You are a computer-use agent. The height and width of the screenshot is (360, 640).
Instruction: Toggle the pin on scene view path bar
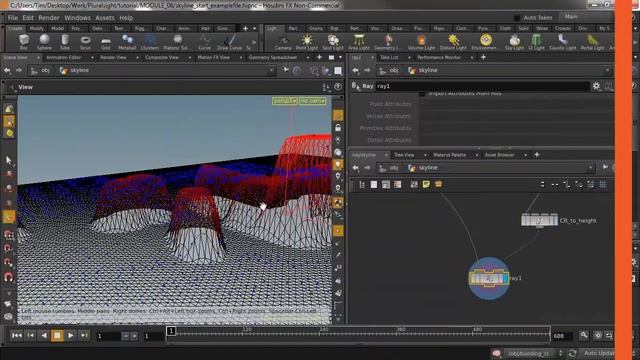286,70
